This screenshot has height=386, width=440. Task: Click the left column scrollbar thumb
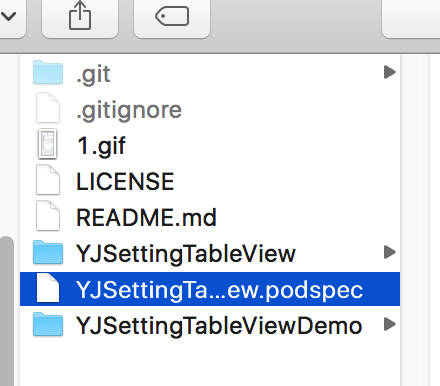[x=7, y=311]
